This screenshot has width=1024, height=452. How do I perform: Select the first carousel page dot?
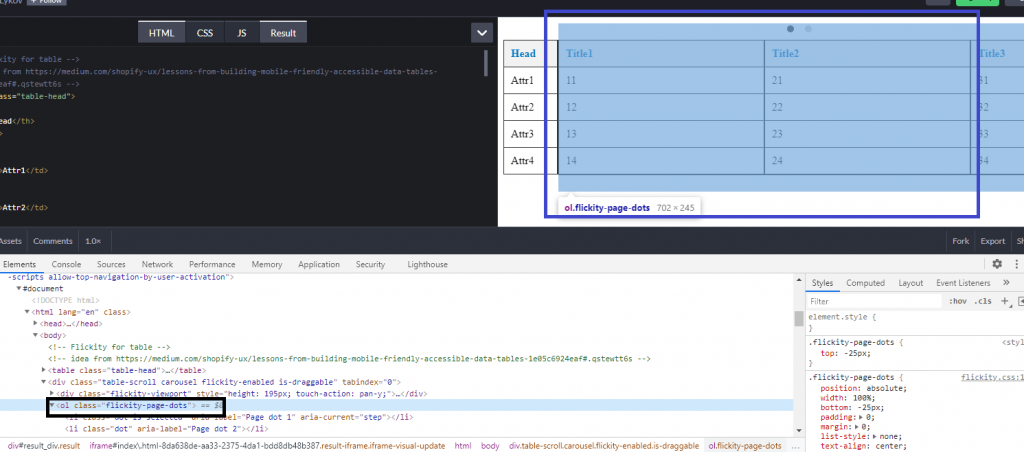point(791,29)
